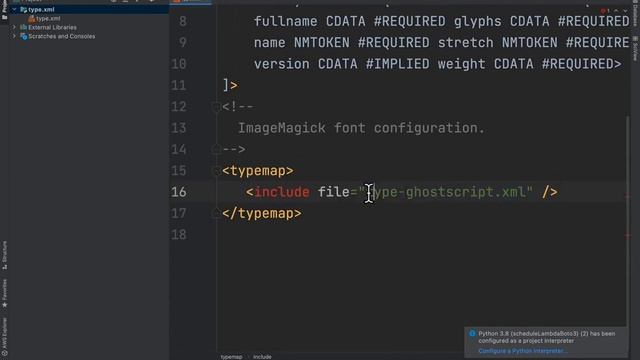Click line number 11 in gutter
Viewport: 640px width, 360px height.
pos(179,85)
